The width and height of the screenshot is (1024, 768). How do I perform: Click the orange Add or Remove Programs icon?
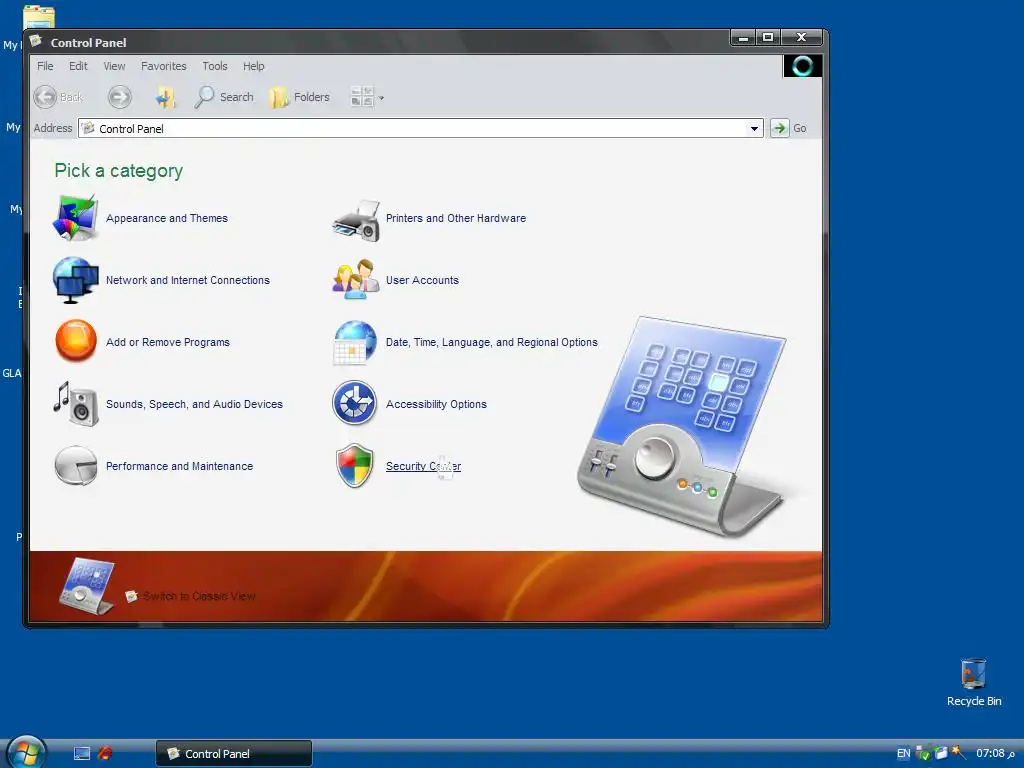[x=76, y=341]
